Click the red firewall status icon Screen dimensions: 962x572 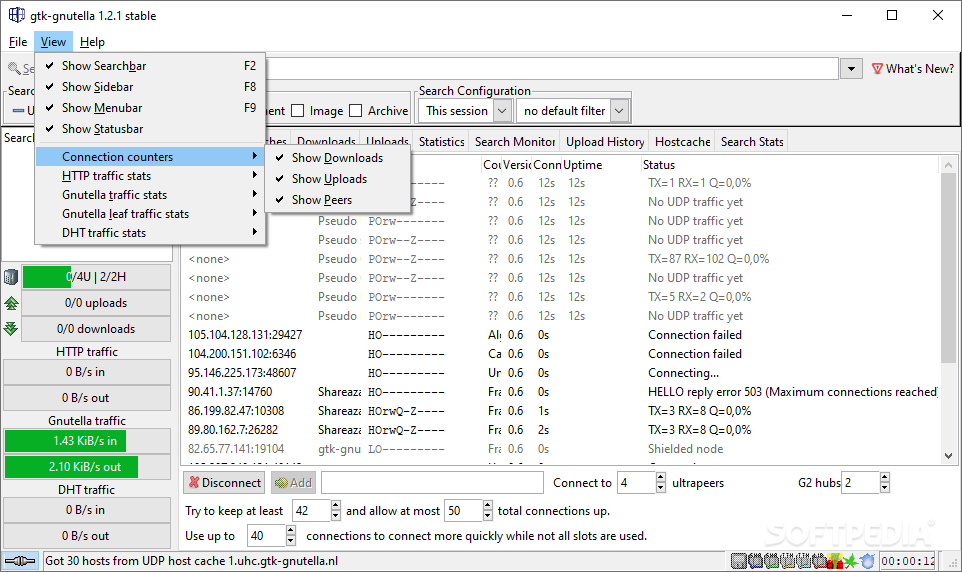click(835, 561)
